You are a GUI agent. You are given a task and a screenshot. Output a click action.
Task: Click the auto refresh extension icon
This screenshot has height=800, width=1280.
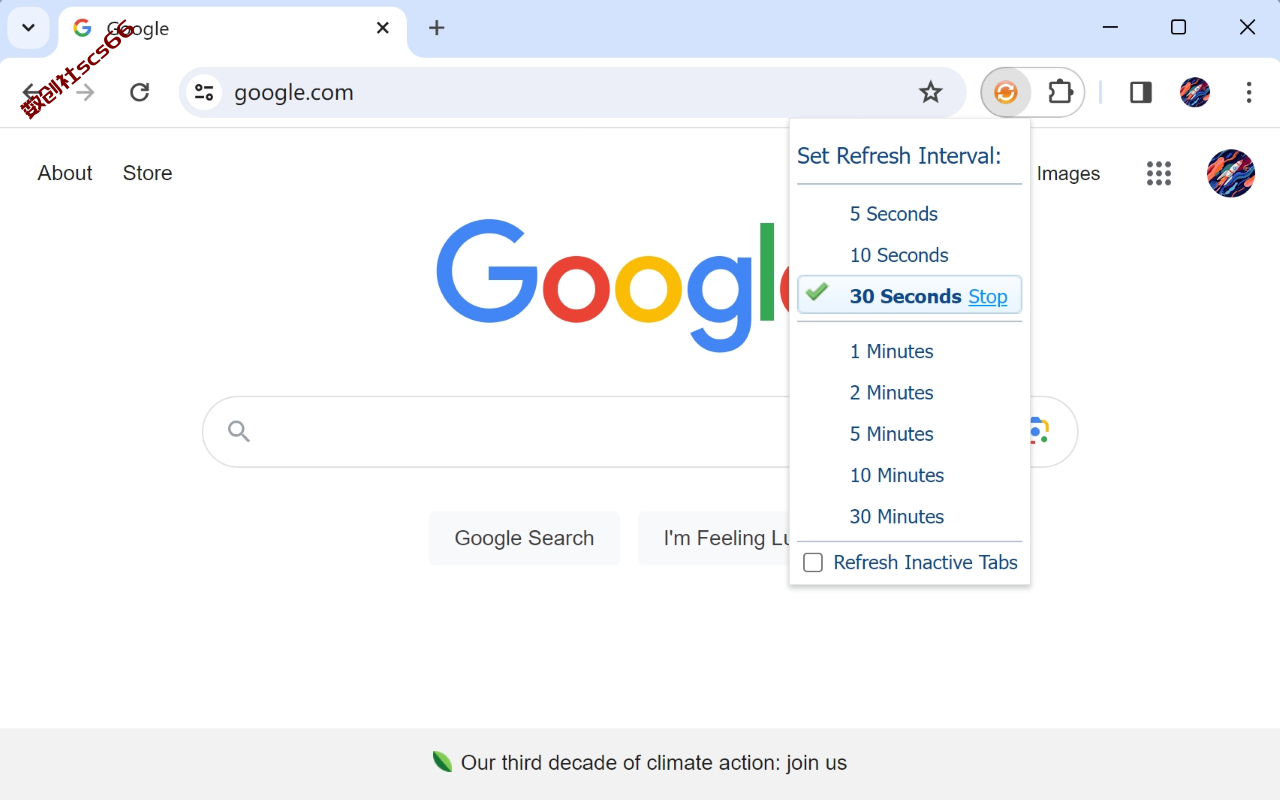coord(1006,93)
